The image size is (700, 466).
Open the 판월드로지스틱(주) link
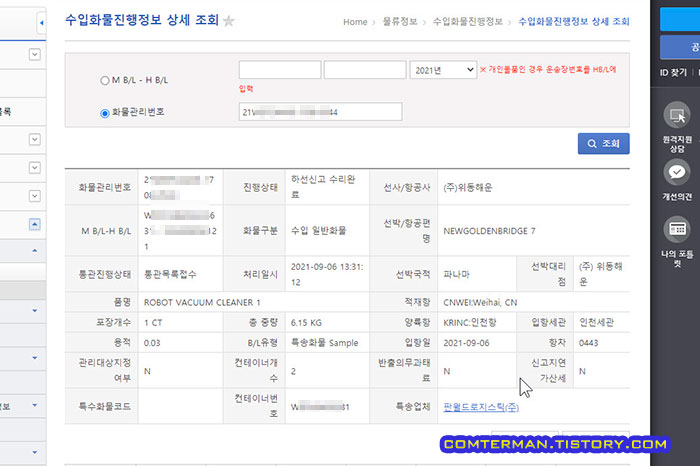coord(481,407)
